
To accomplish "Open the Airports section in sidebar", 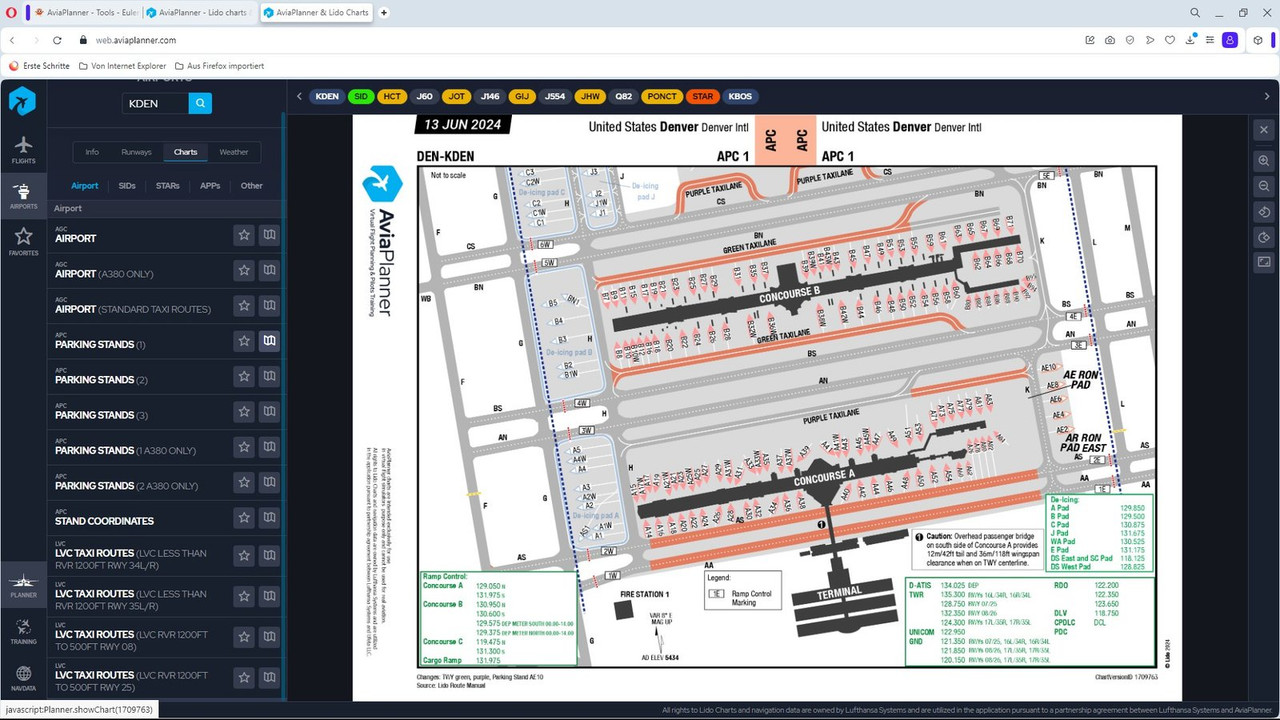I will pos(23,195).
